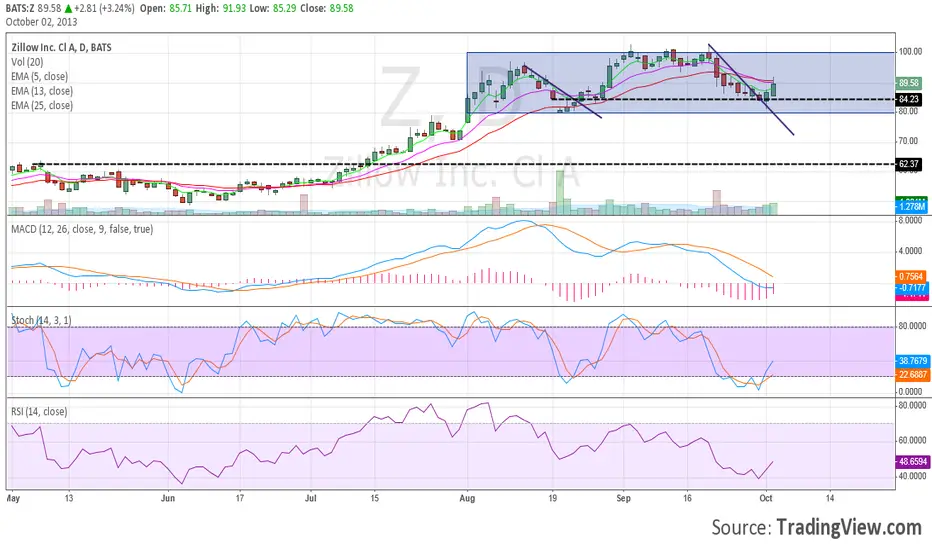Select the EMA (5, close) indicator label
The height and width of the screenshot is (550, 932).
pos(39,76)
